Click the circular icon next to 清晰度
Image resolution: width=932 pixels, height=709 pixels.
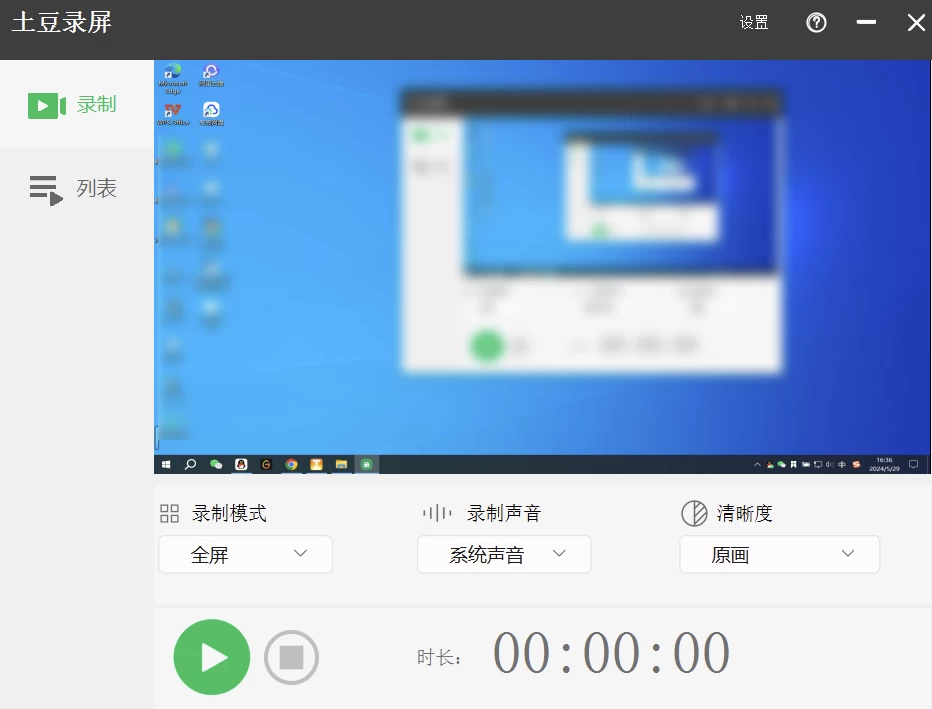click(694, 514)
